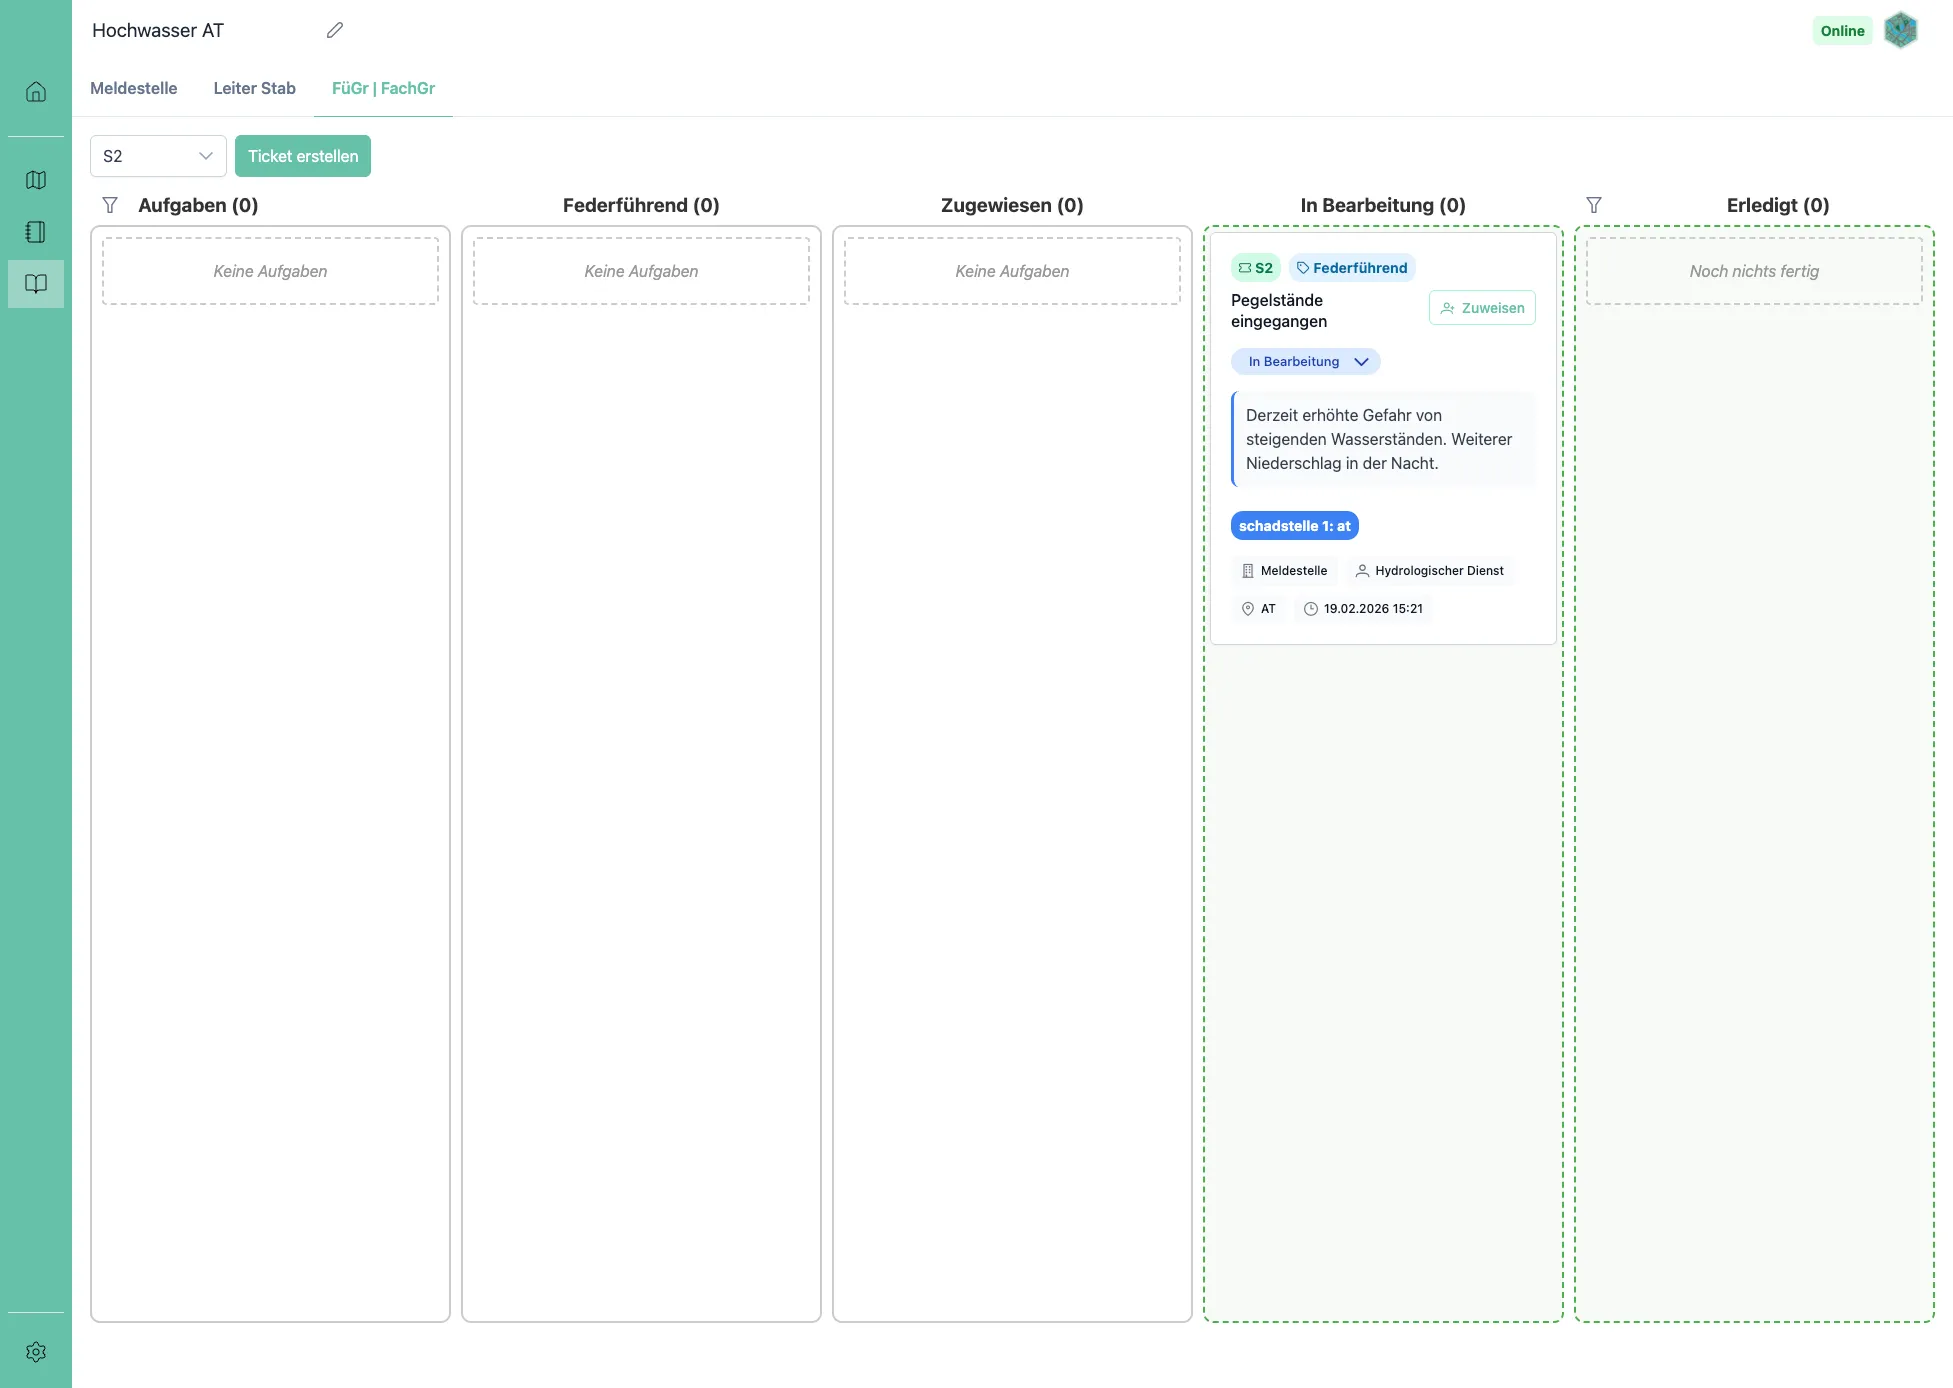The width and height of the screenshot is (1953, 1388).
Task: Click filter icon beside Aufgaben column
Action: tap(110, 205)
